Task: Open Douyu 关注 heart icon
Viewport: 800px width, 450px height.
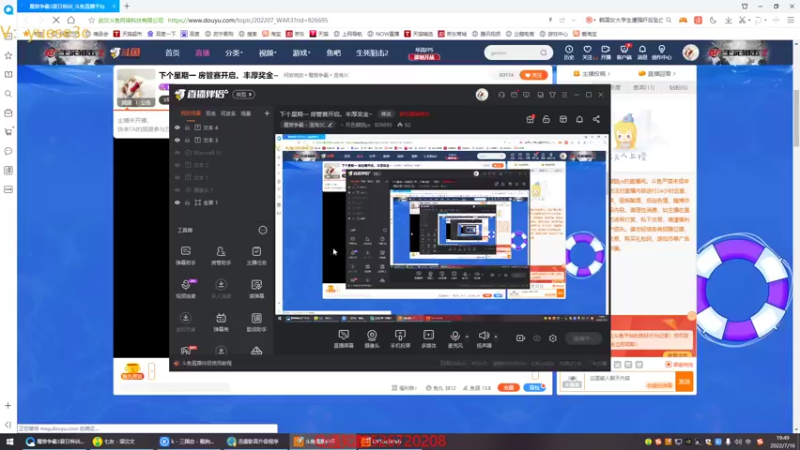Action: 587,52
